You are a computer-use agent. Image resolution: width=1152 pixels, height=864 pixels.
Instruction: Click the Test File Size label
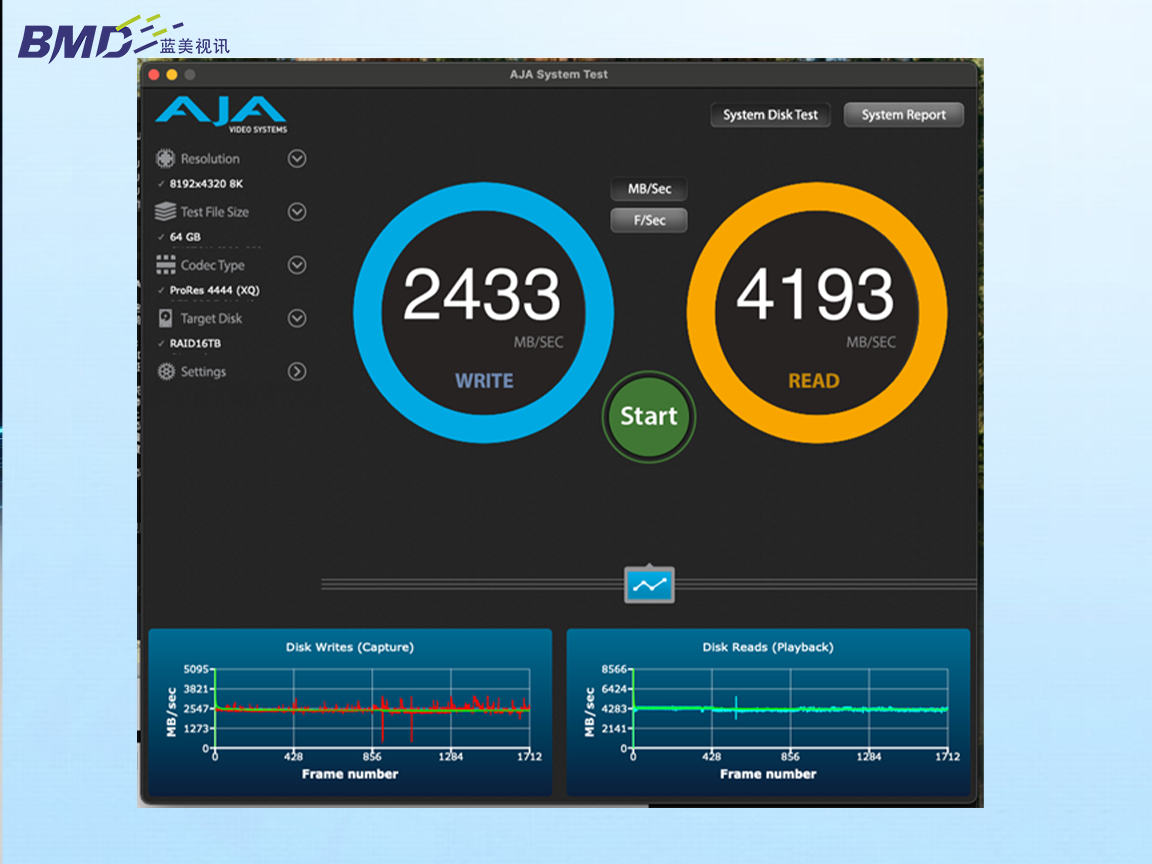click(215, 212)
